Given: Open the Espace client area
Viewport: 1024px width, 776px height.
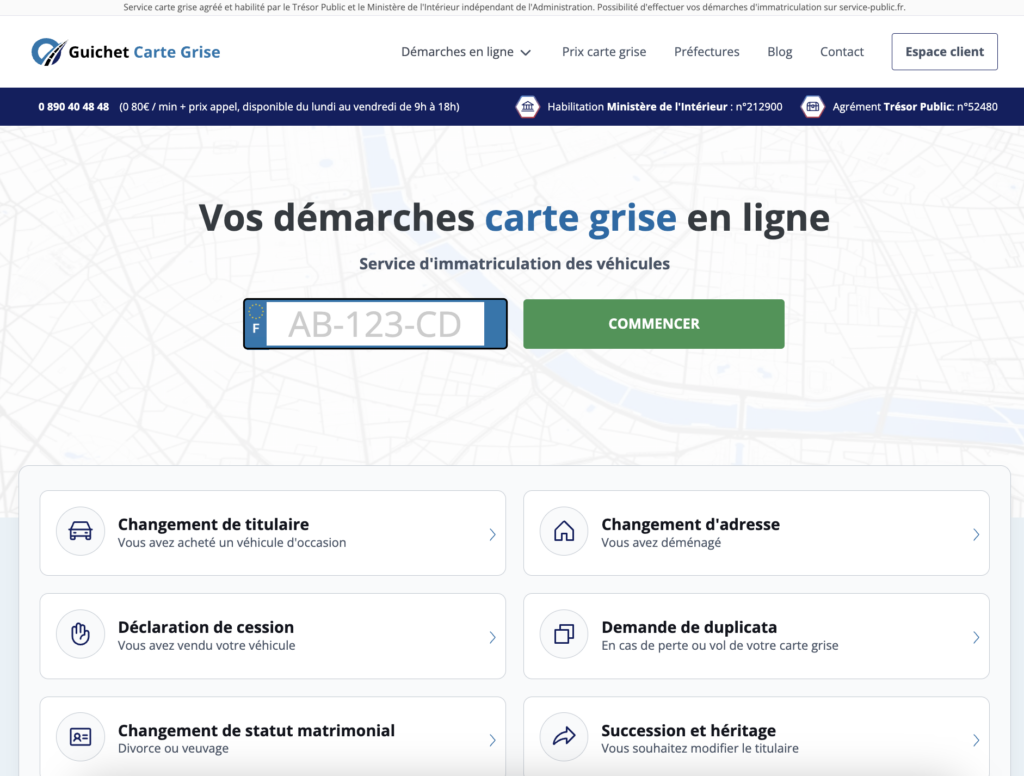Looking at the screenshot, I should click(x=943, y=51).
